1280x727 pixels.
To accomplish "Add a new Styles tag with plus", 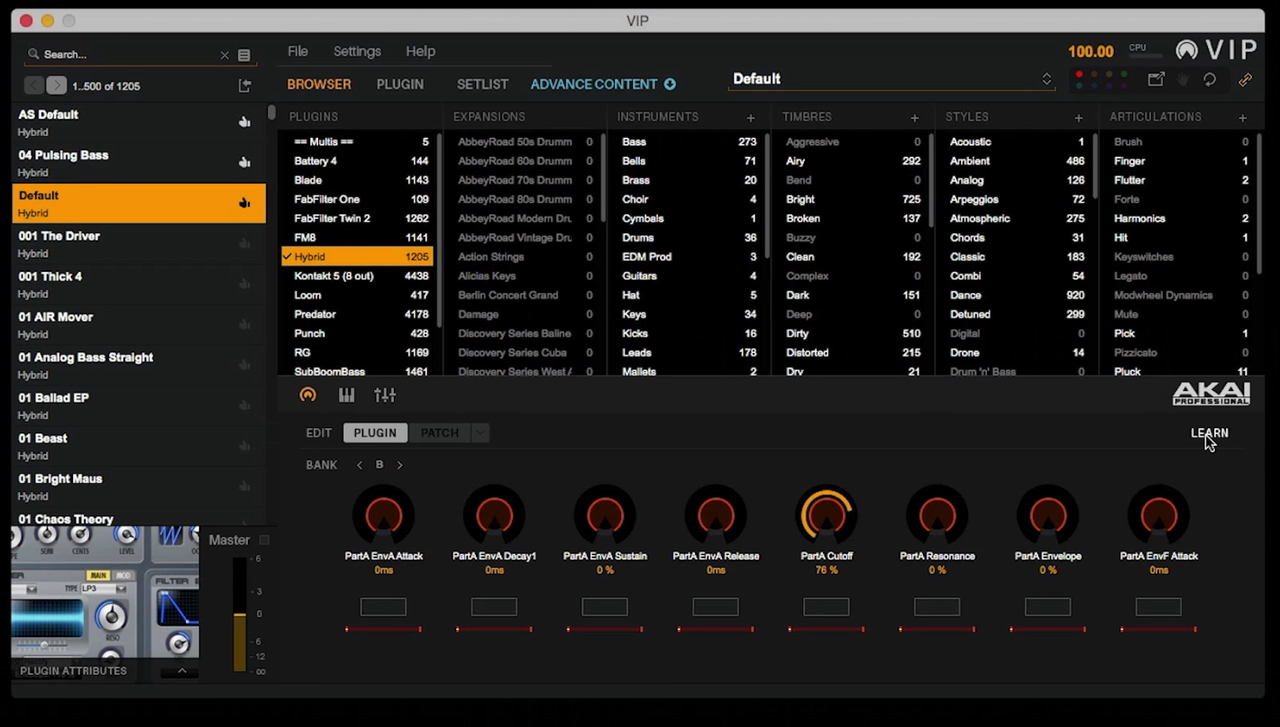I will [1078, 118].
